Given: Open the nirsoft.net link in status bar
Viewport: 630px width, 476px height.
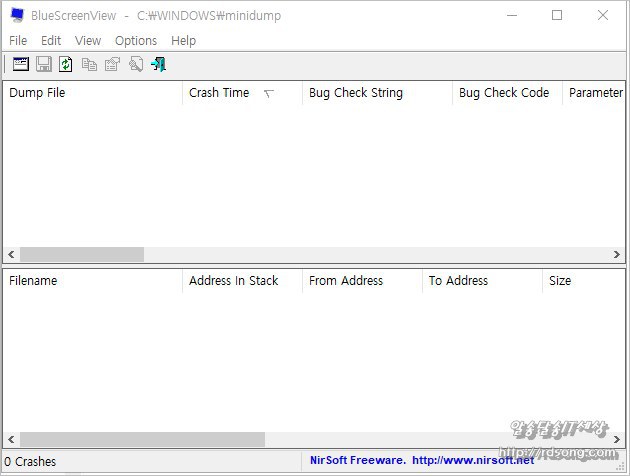Looking at the screenshot, I should (472, 461).
